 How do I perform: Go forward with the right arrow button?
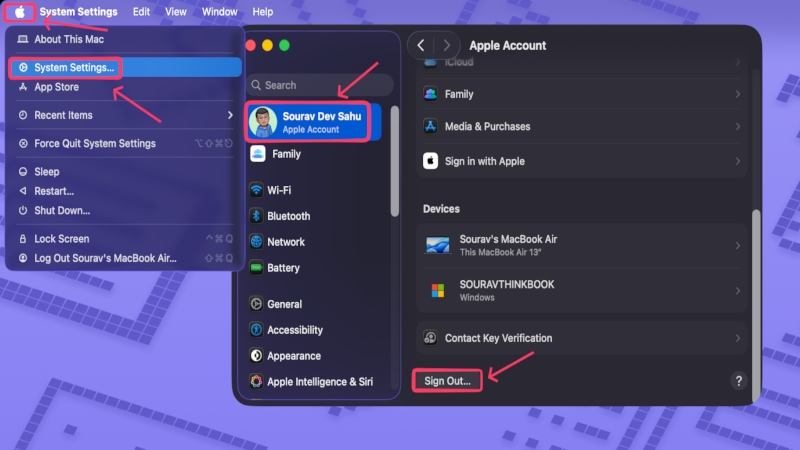click(446, 45)
